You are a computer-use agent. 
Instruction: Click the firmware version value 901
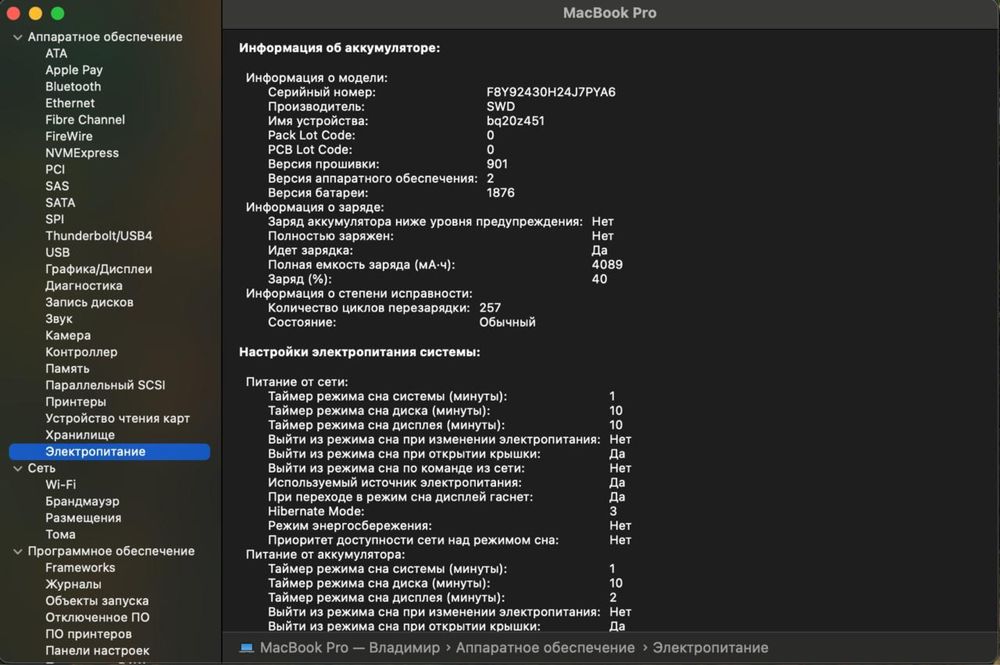click(x=497, y=164)
